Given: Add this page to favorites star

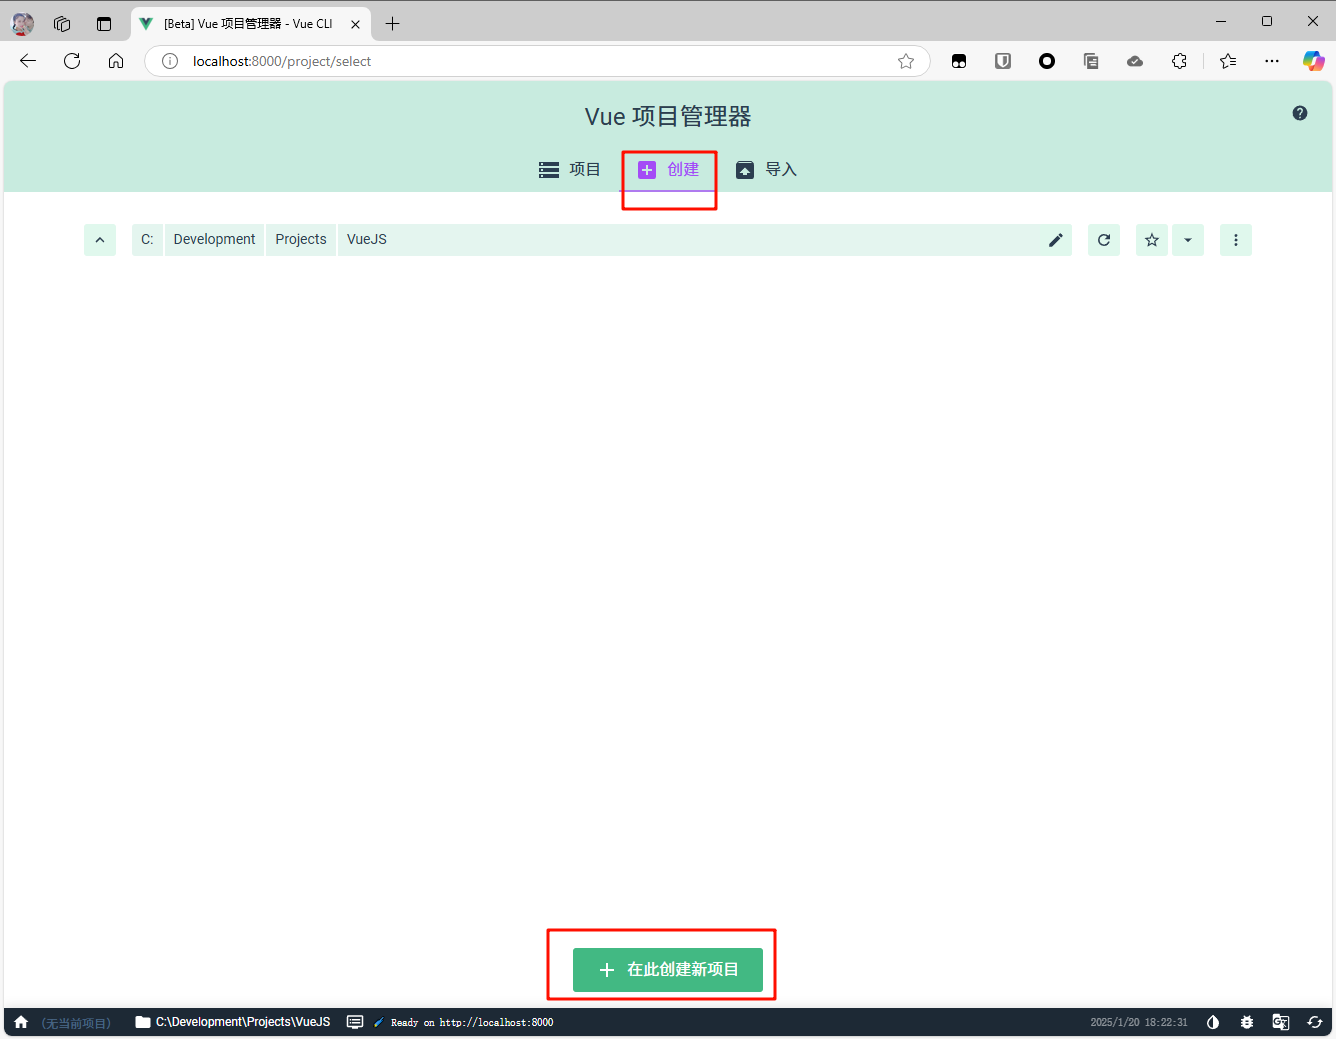Looking at the screenshot, I should click(906, 61).
